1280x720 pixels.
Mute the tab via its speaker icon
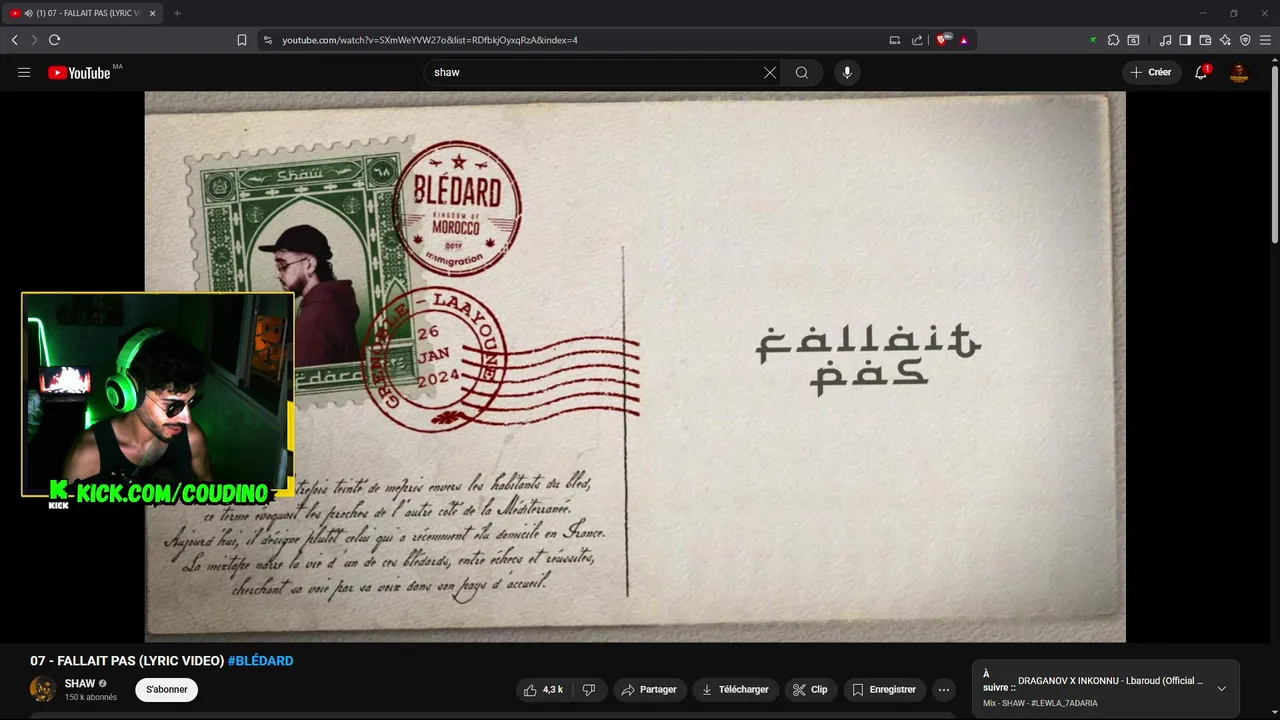[x=28, y=13]
